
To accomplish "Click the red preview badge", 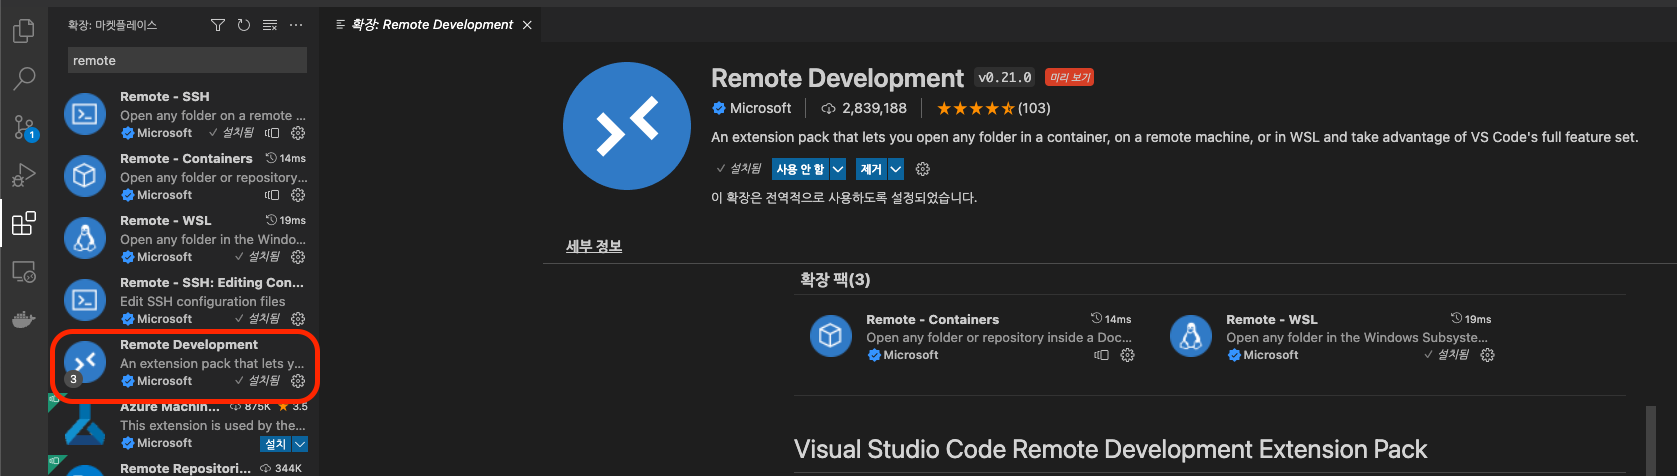I will [1069, 77].
